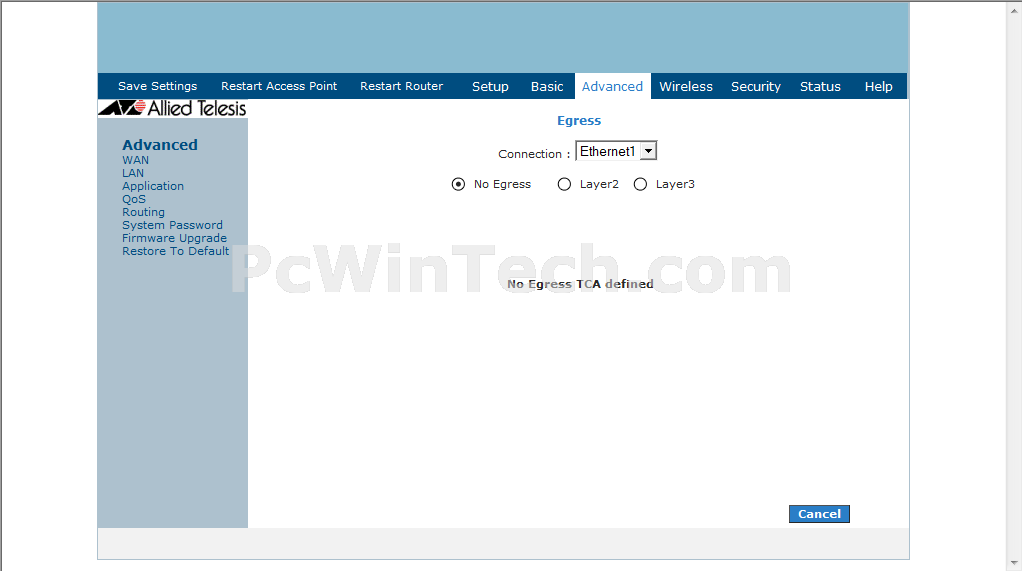Switch to the Advanced tab
1022x571 pixels.
(612, 86)
